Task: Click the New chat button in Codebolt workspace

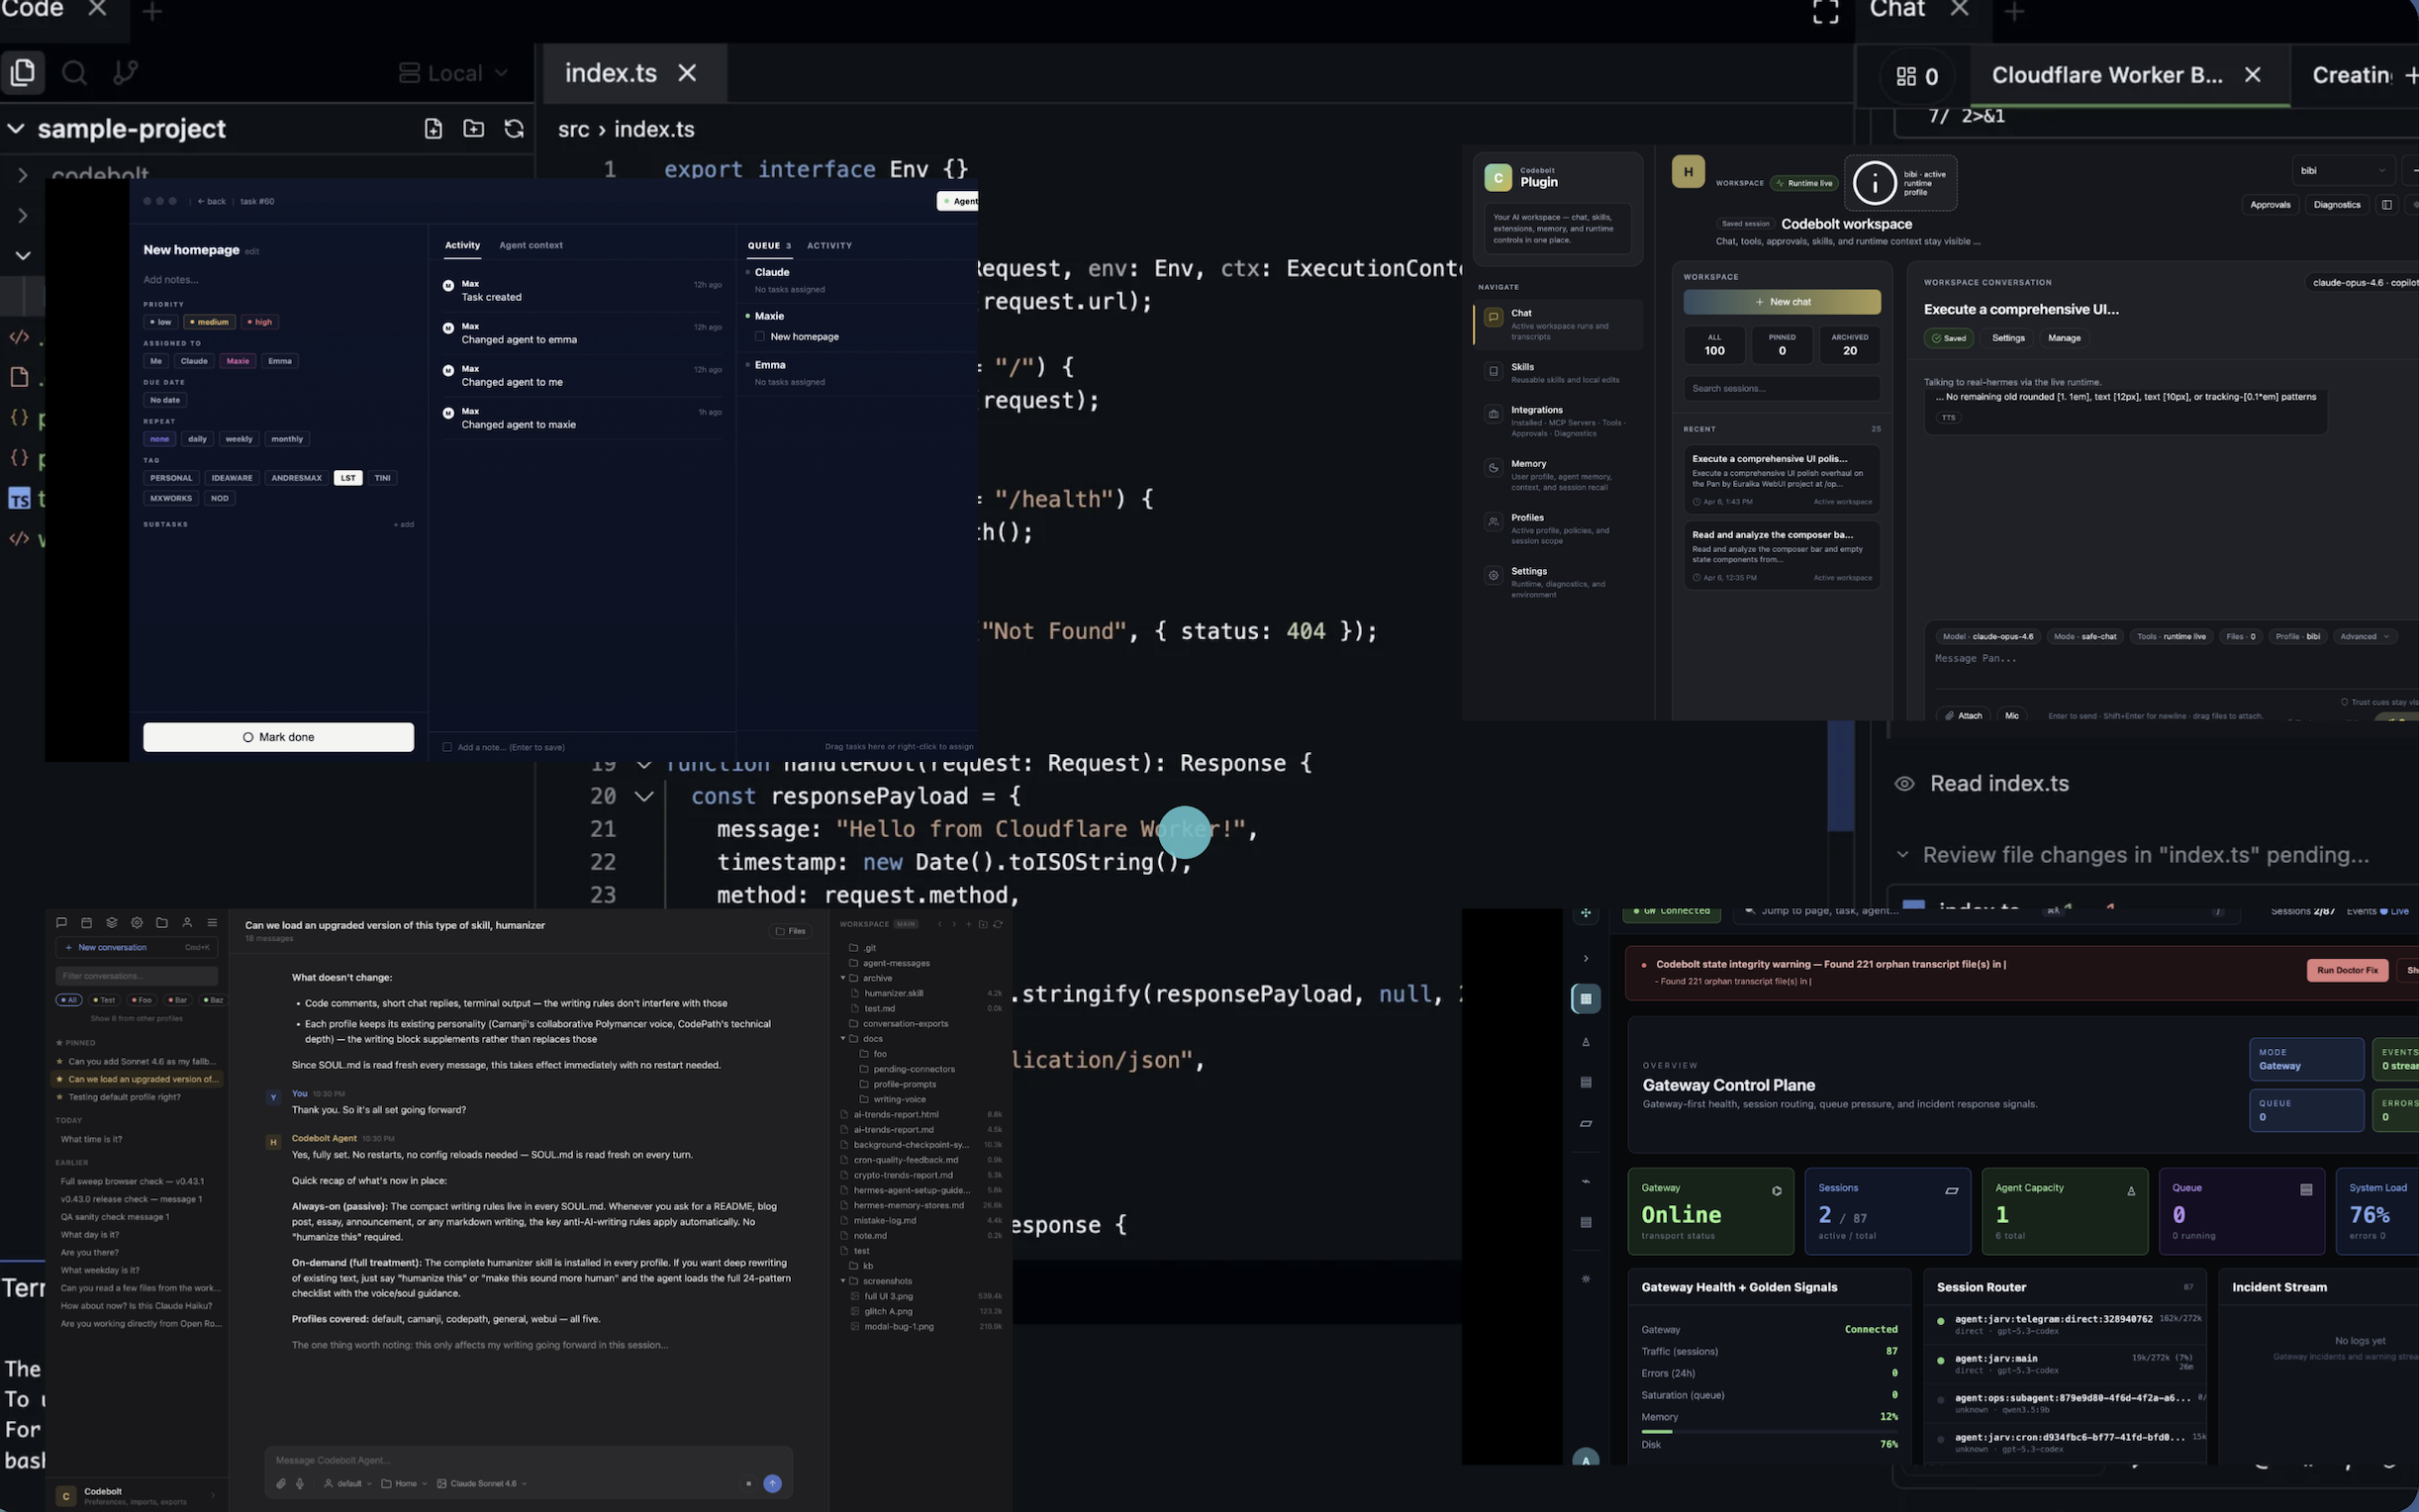Action: [1781, 302]
